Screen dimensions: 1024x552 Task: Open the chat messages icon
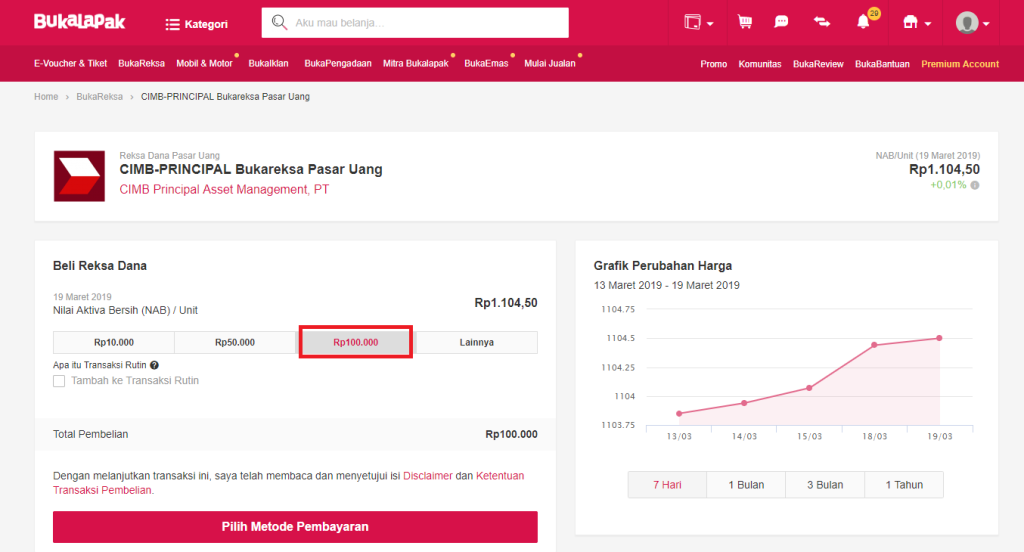[781, 22]
